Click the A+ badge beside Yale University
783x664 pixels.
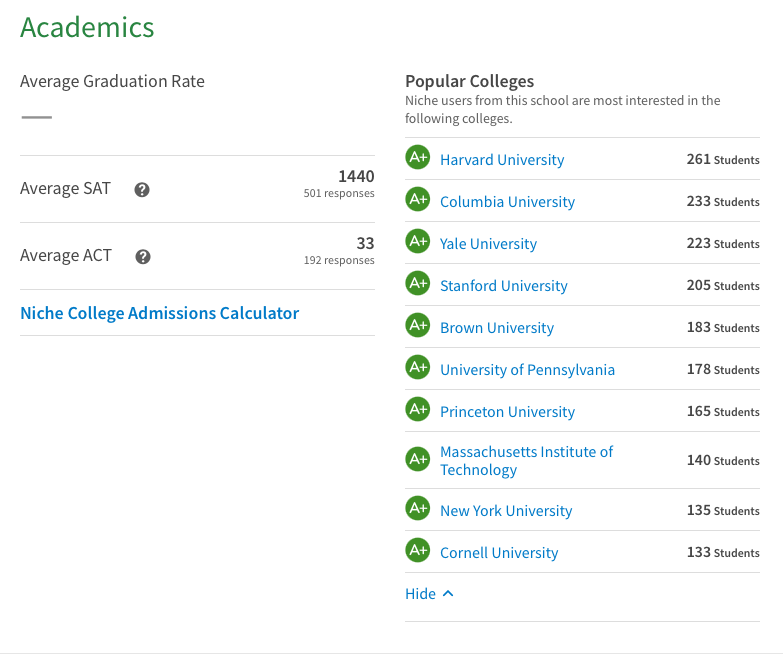pos(417,241)
